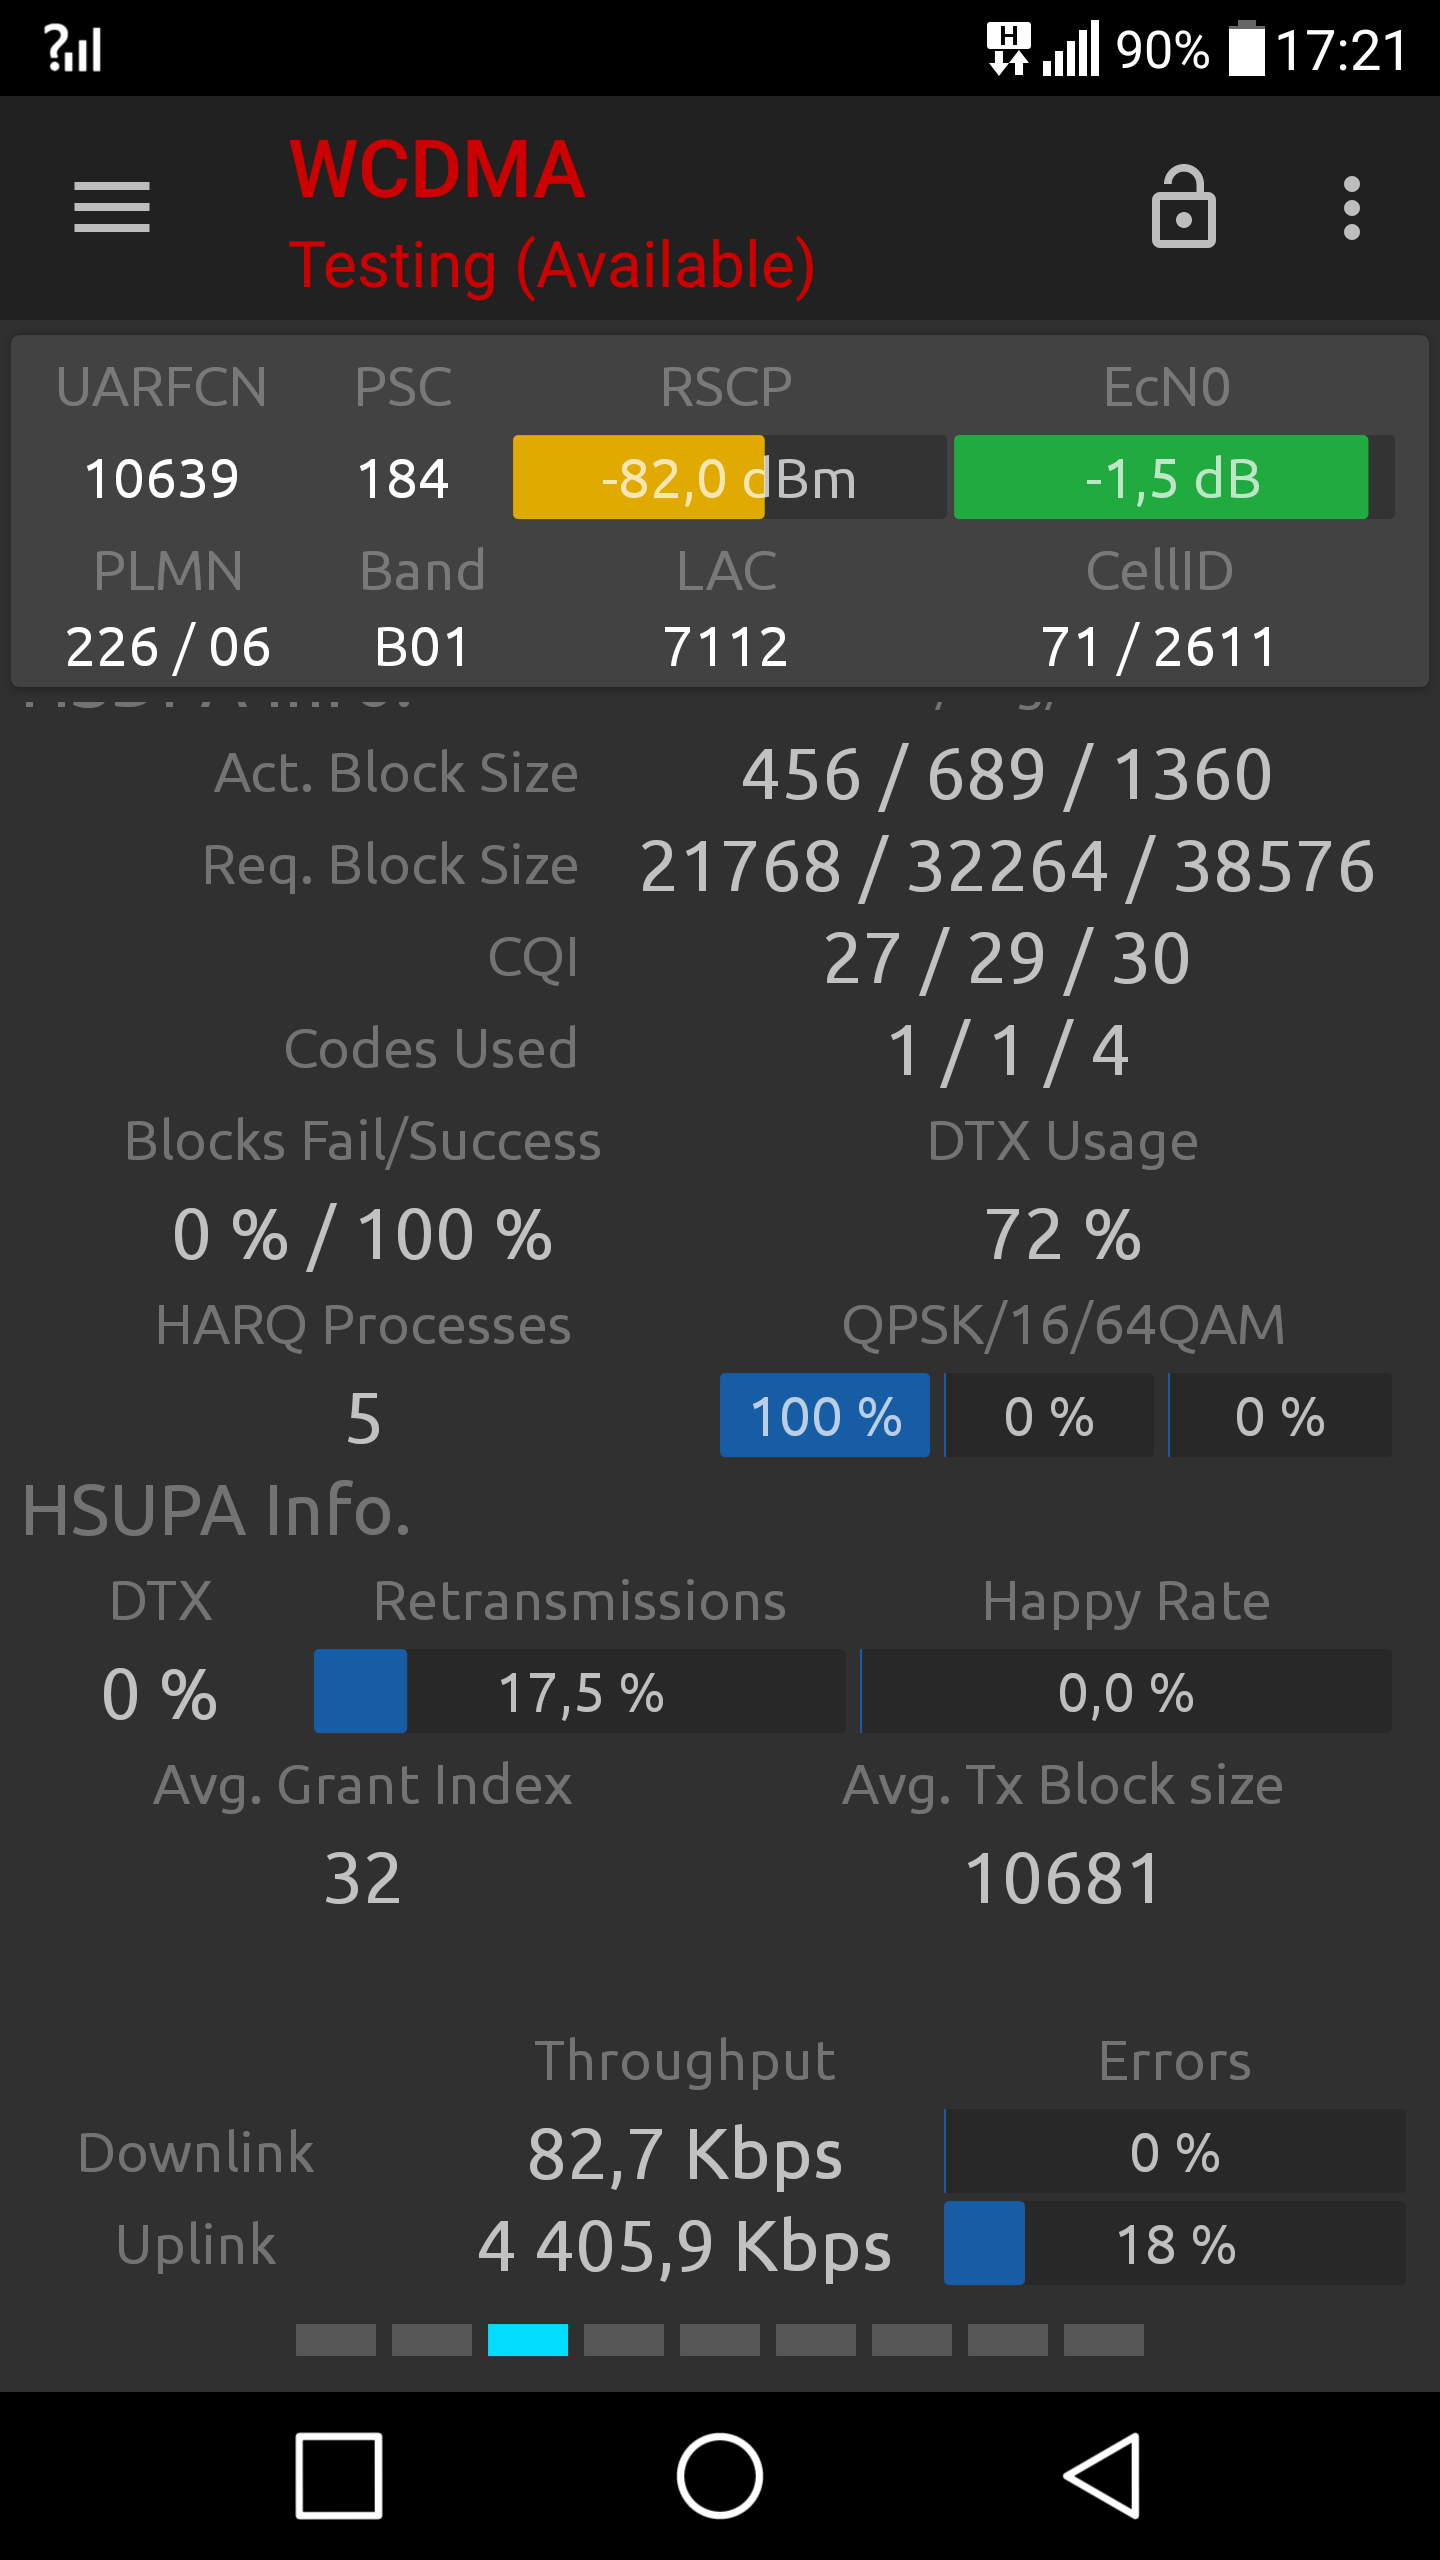This screenshot has height=2560, width=1440.
Task: Tap the CellID value 71 / 2611
Action: (1159, 647)
